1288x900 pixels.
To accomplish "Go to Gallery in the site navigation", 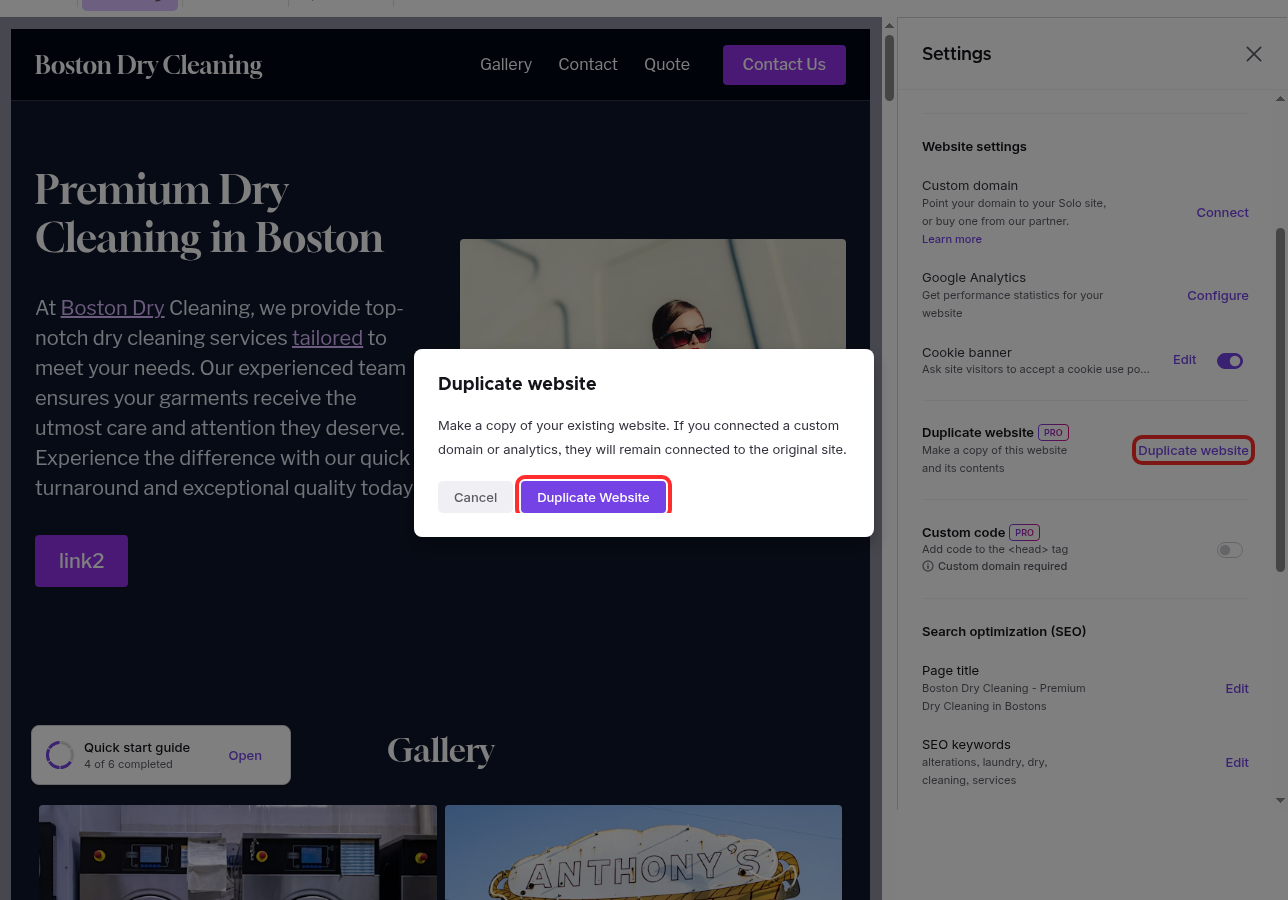I will click(x=506, y=65).
